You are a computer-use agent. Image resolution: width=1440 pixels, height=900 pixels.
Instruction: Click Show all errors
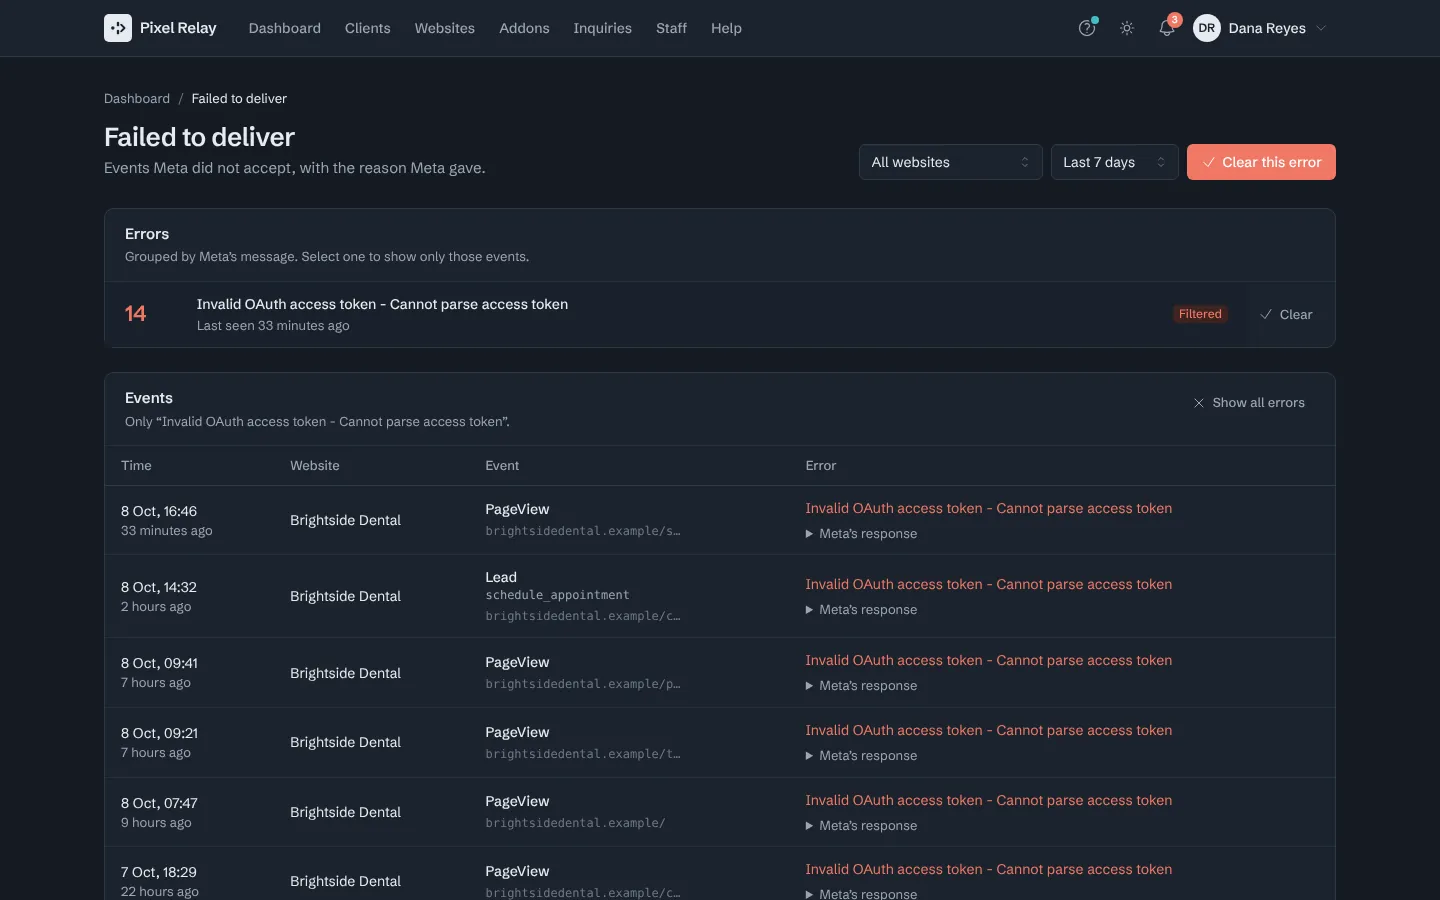pos(1249,403)
